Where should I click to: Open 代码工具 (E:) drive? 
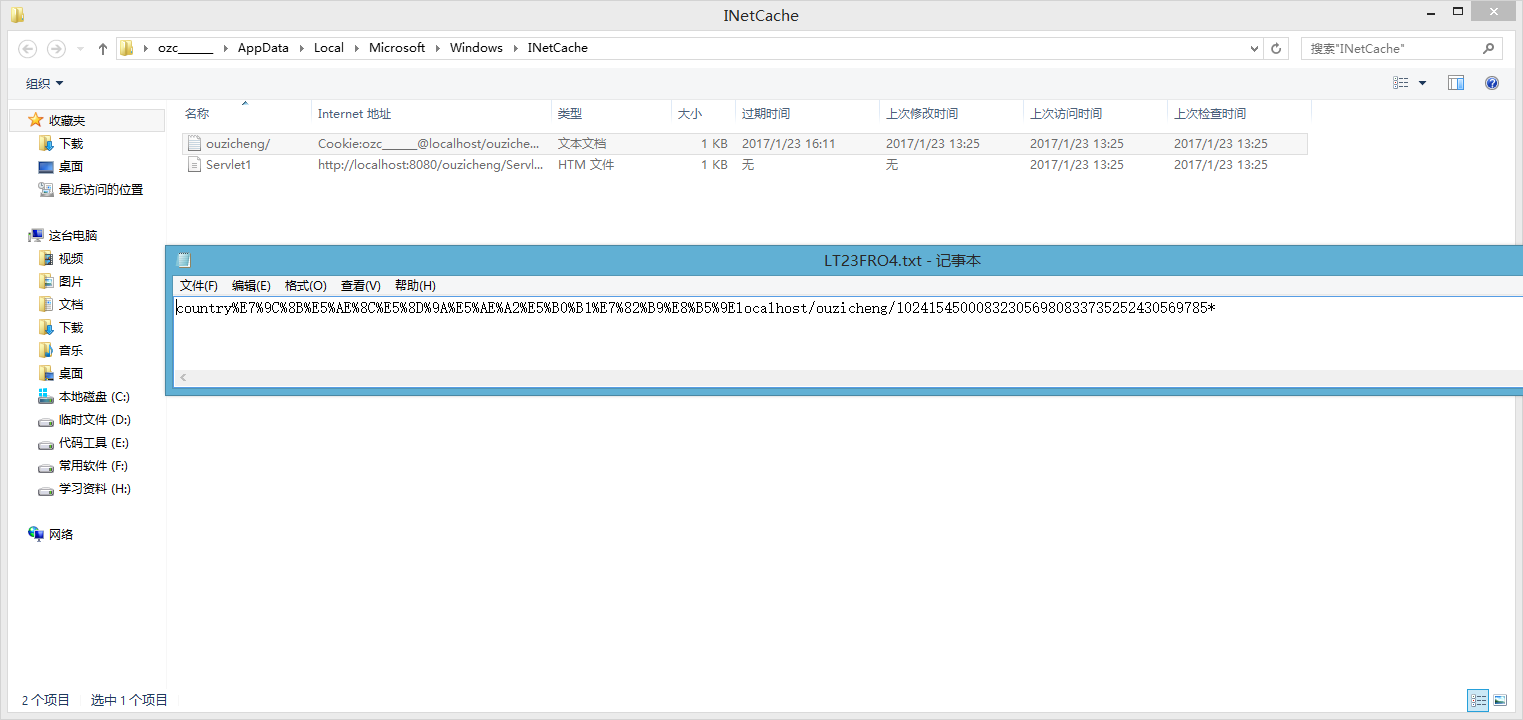tap(84, 443)
